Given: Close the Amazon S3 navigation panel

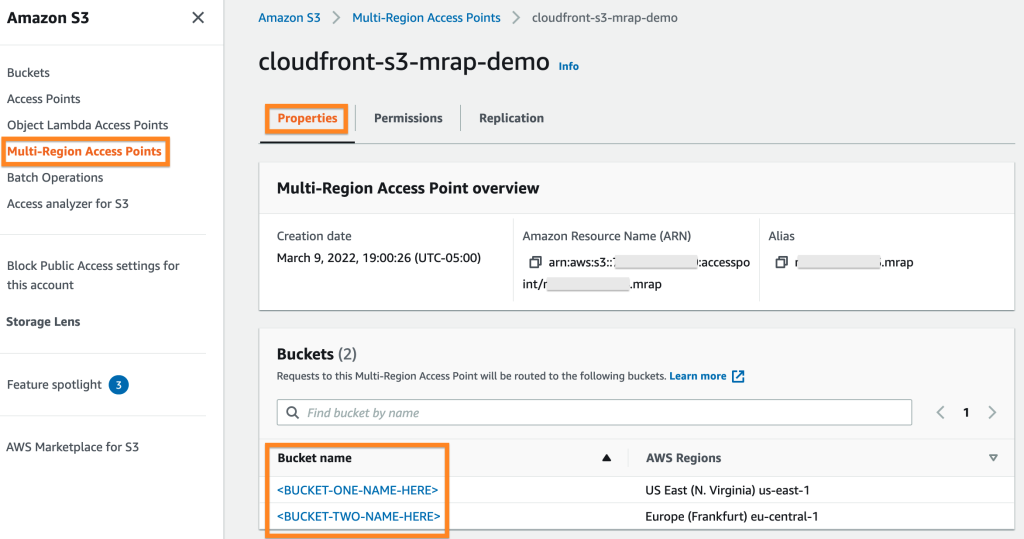Looking at the screenshot, I should [198, 18].
